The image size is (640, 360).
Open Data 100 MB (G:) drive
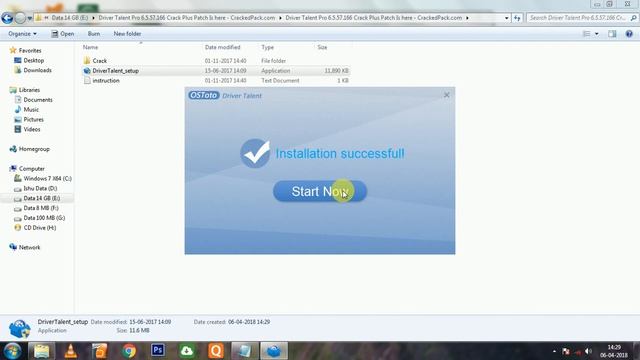44,218
